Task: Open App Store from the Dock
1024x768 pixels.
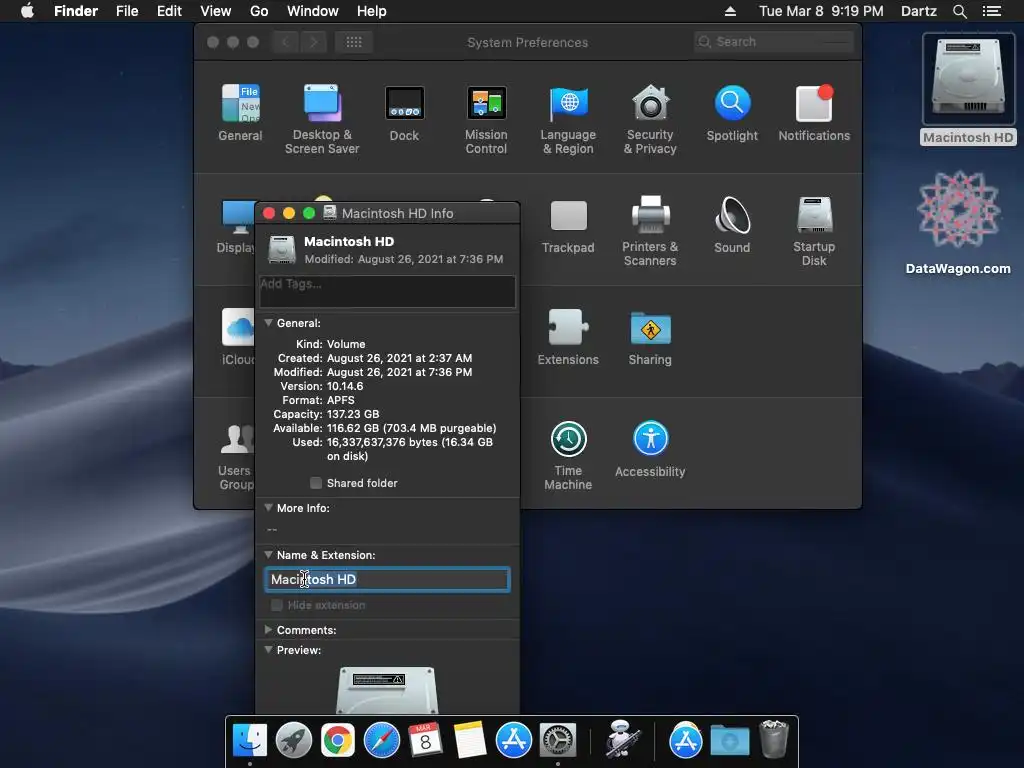Action: (513, 740)
